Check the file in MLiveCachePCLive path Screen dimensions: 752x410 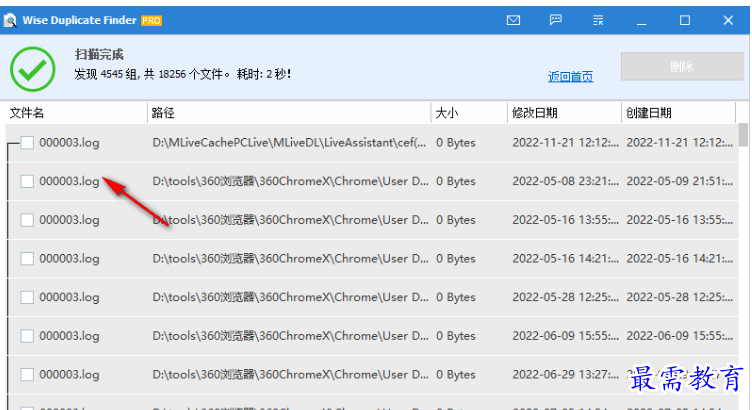click(27, 142)
